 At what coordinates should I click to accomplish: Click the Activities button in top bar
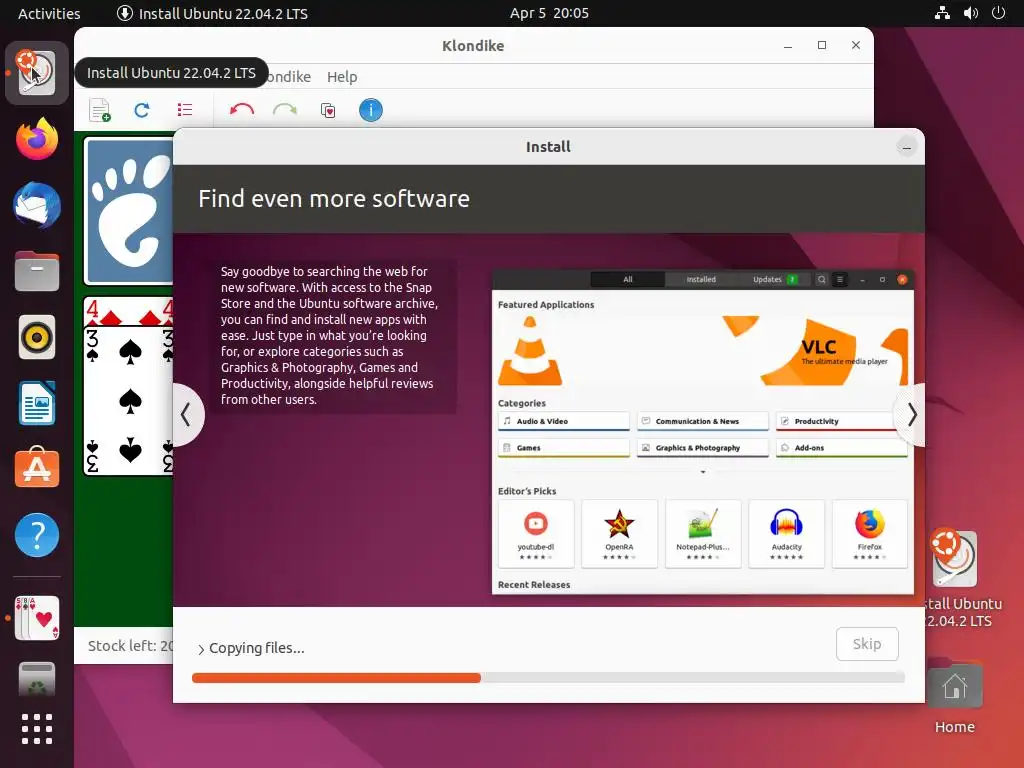[49, 13]
